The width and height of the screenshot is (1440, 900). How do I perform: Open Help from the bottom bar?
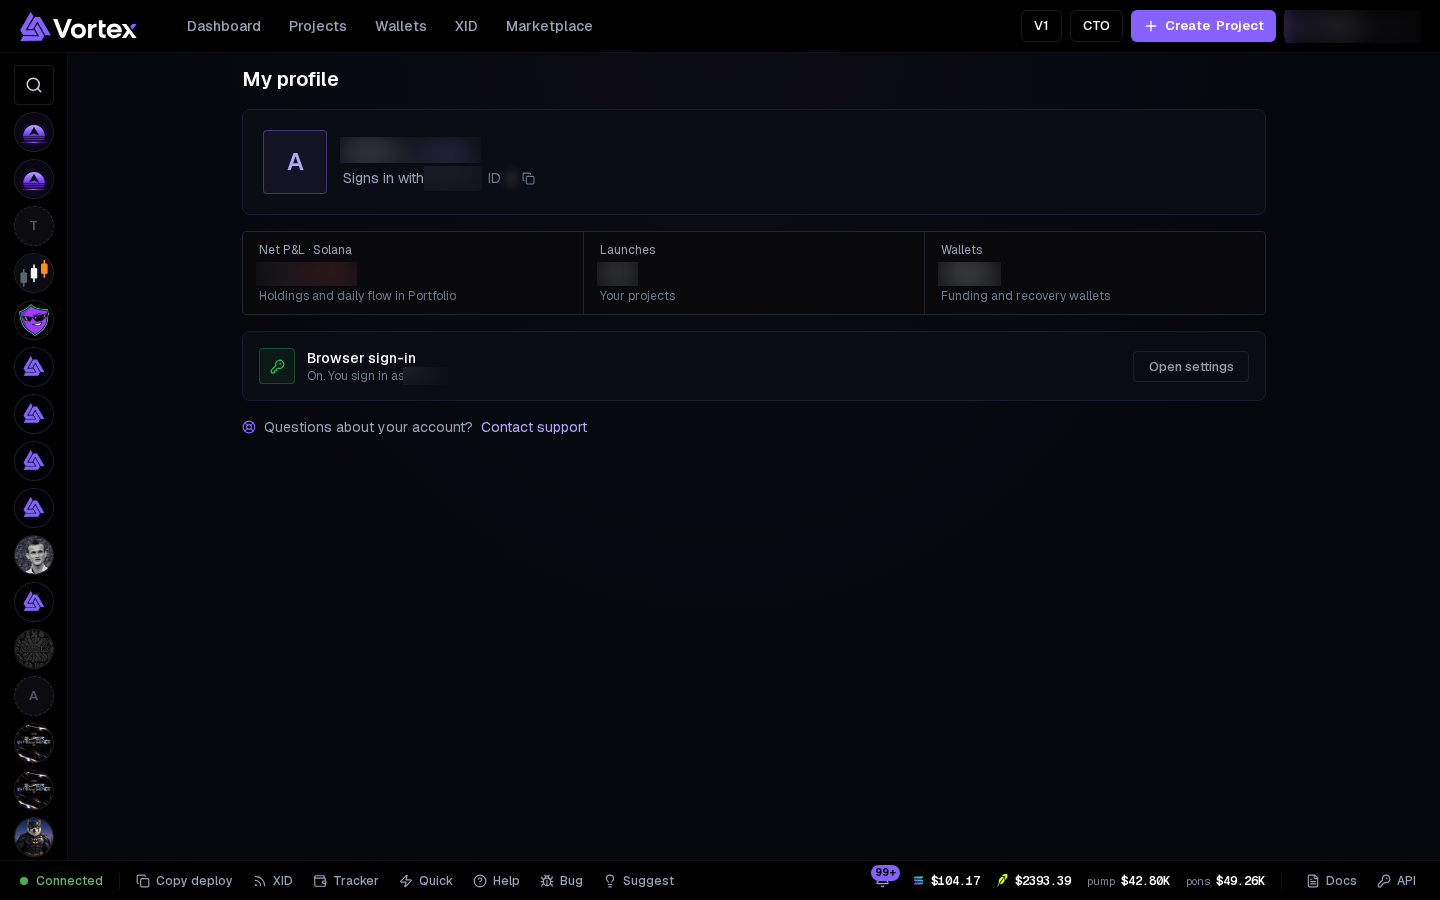(x=496, y=881)
